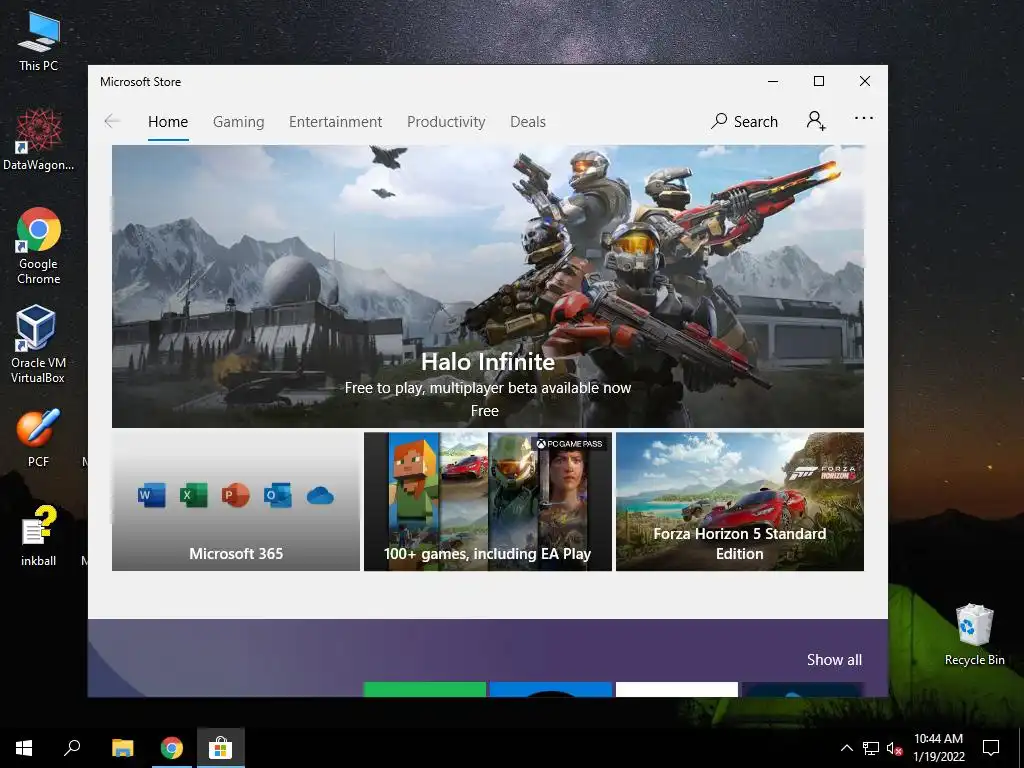Click the green app tile below Show all

click(424, 689)
